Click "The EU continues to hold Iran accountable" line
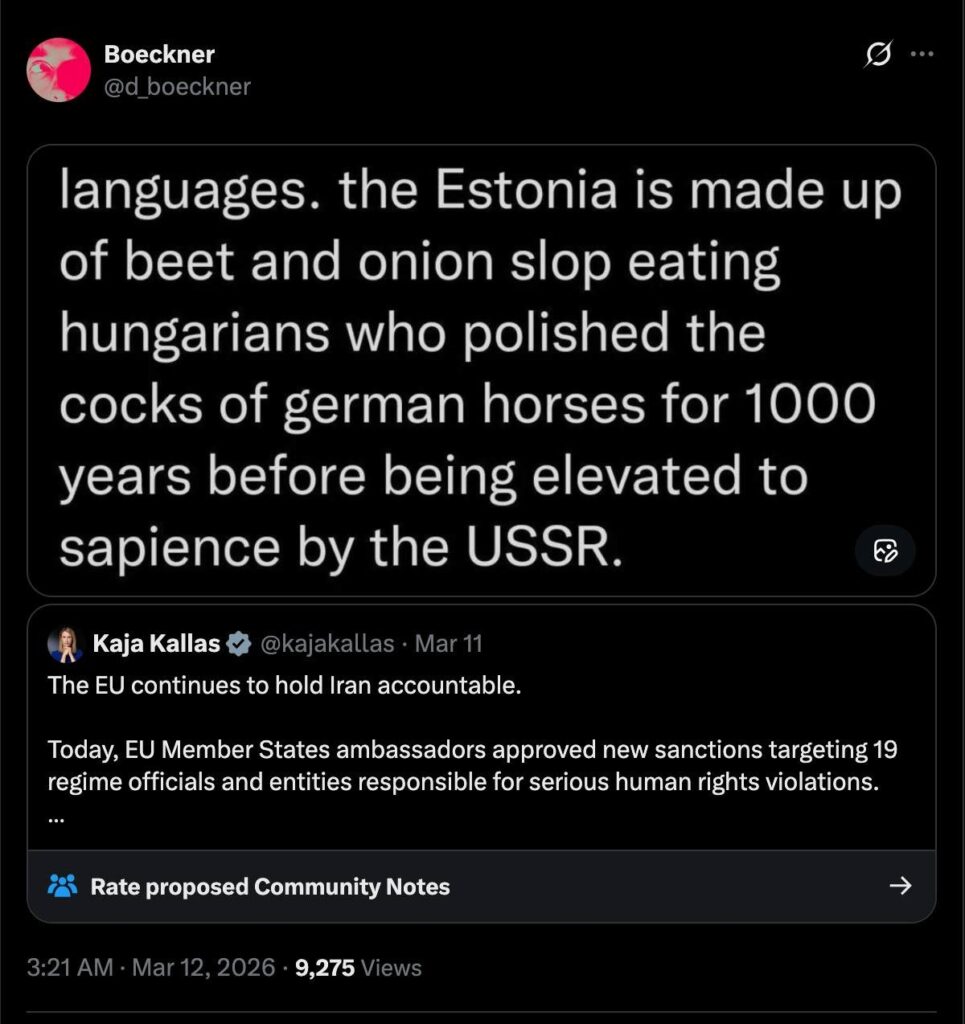This screenshot has width=965, height=1024. coord(285,687)
